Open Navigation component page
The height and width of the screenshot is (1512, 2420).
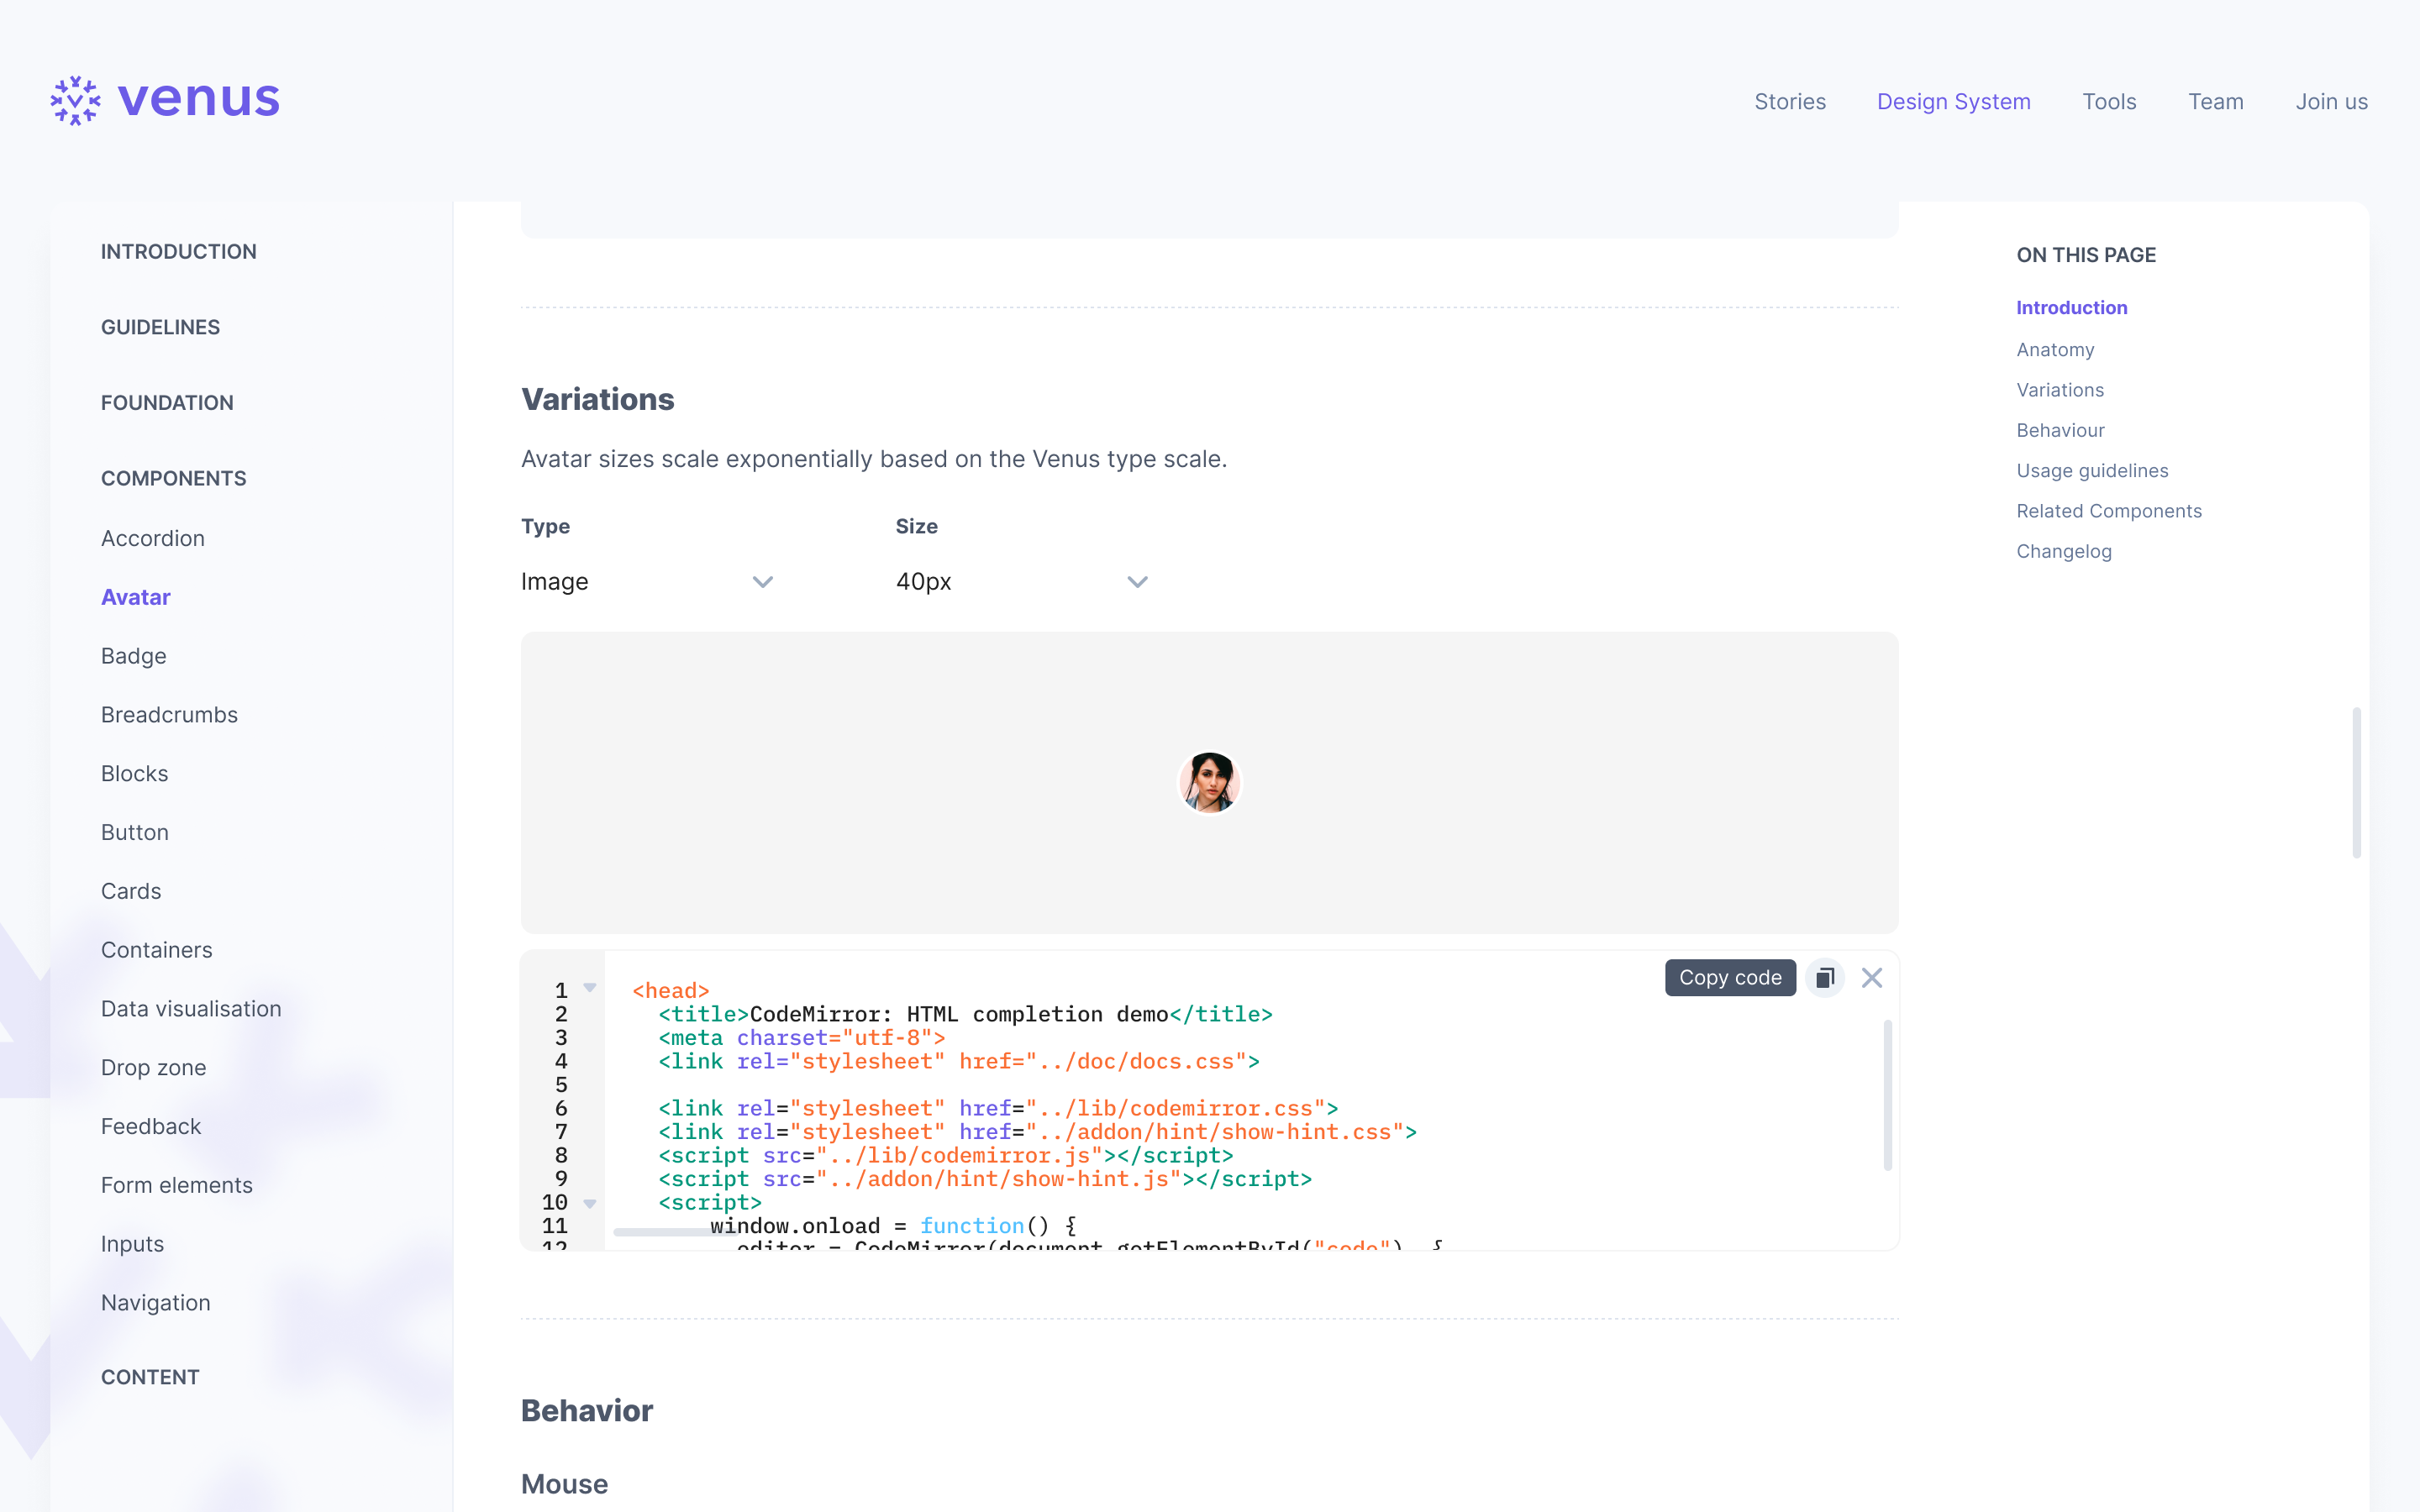tap(156, 1303)
